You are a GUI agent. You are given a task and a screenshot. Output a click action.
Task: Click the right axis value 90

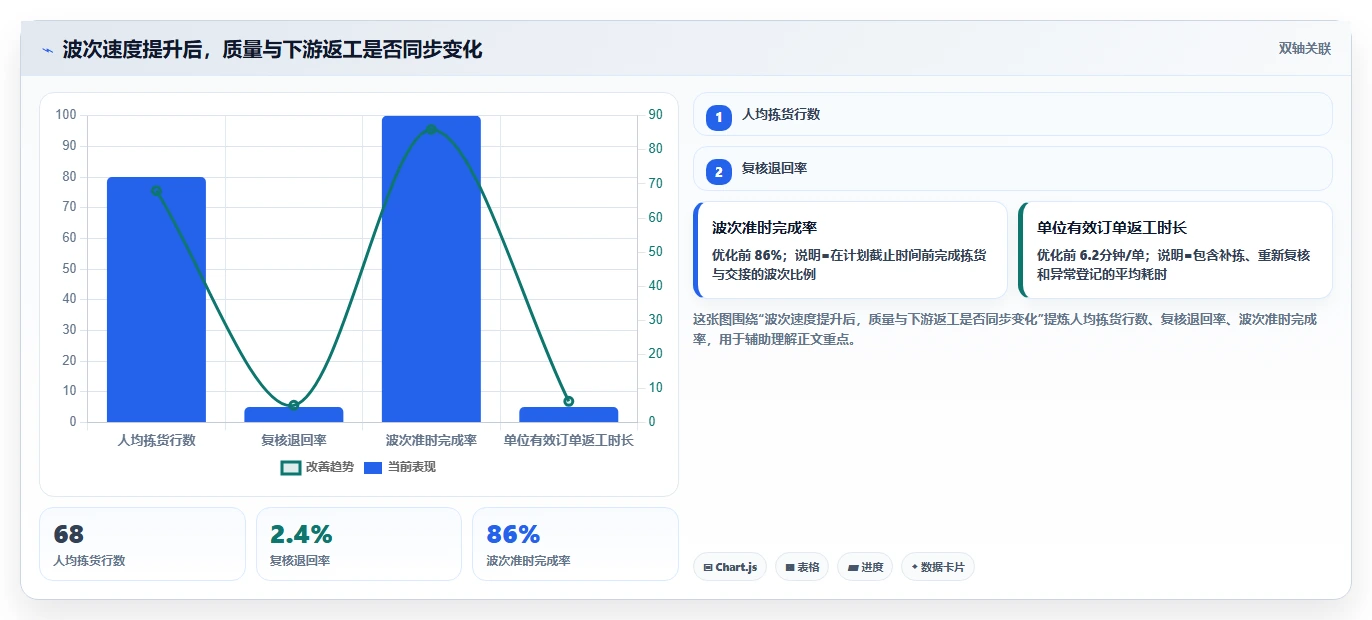tap(656, 115)
